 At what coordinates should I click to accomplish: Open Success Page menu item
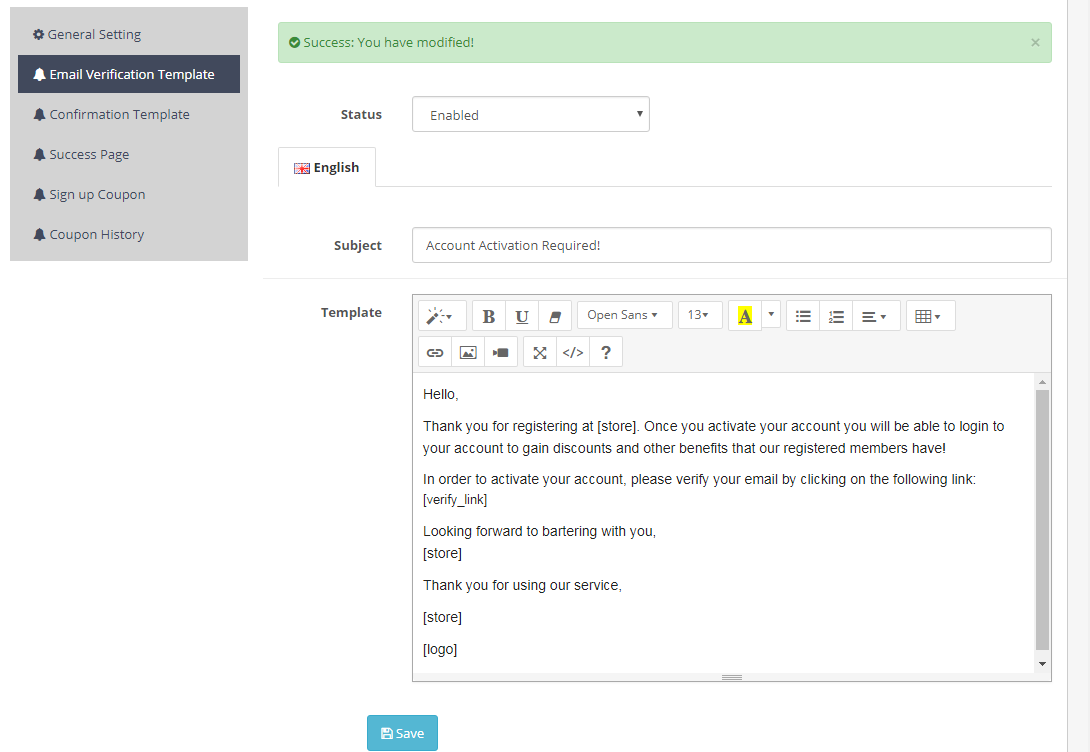129,154
